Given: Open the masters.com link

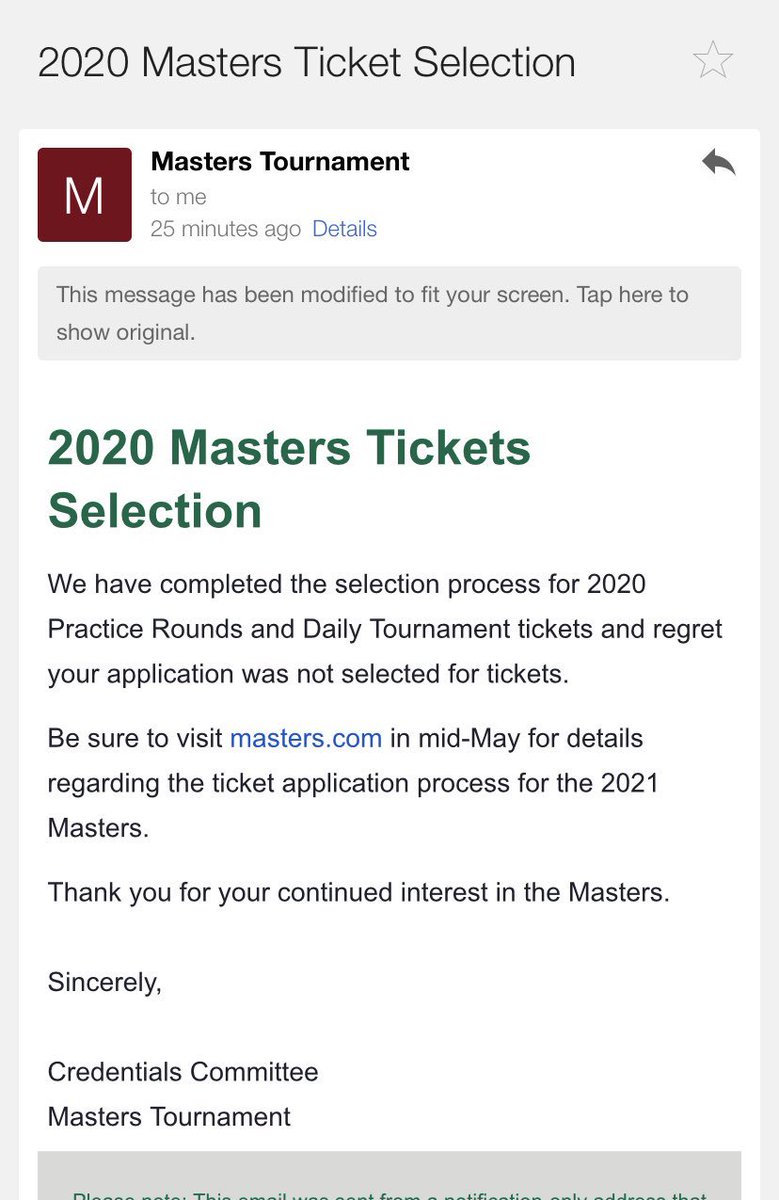Looking at the screenshot, I should (x=306, y=739).
